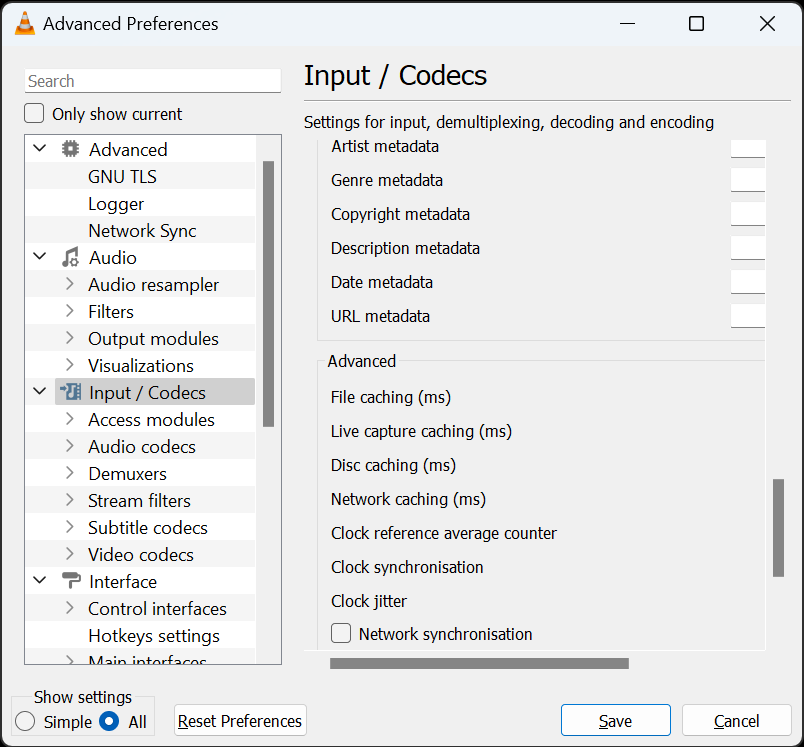This screenshot has height=747, width=804.
Task: Click the VLC cone icon in title bar
Action: 25,24
